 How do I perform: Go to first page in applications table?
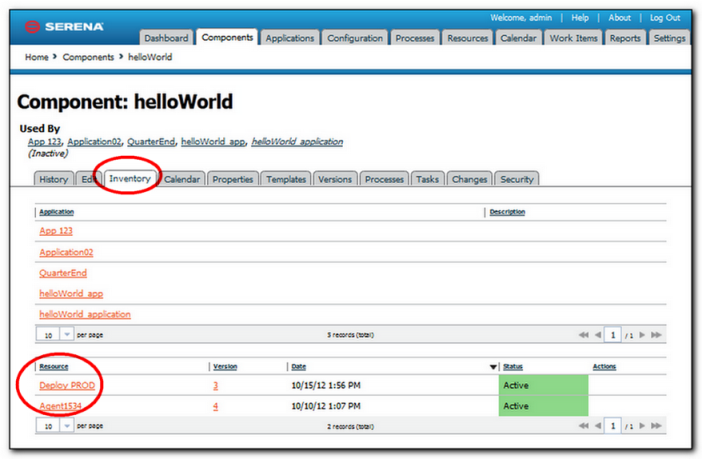pyautogui.click(x=583, y=335)
